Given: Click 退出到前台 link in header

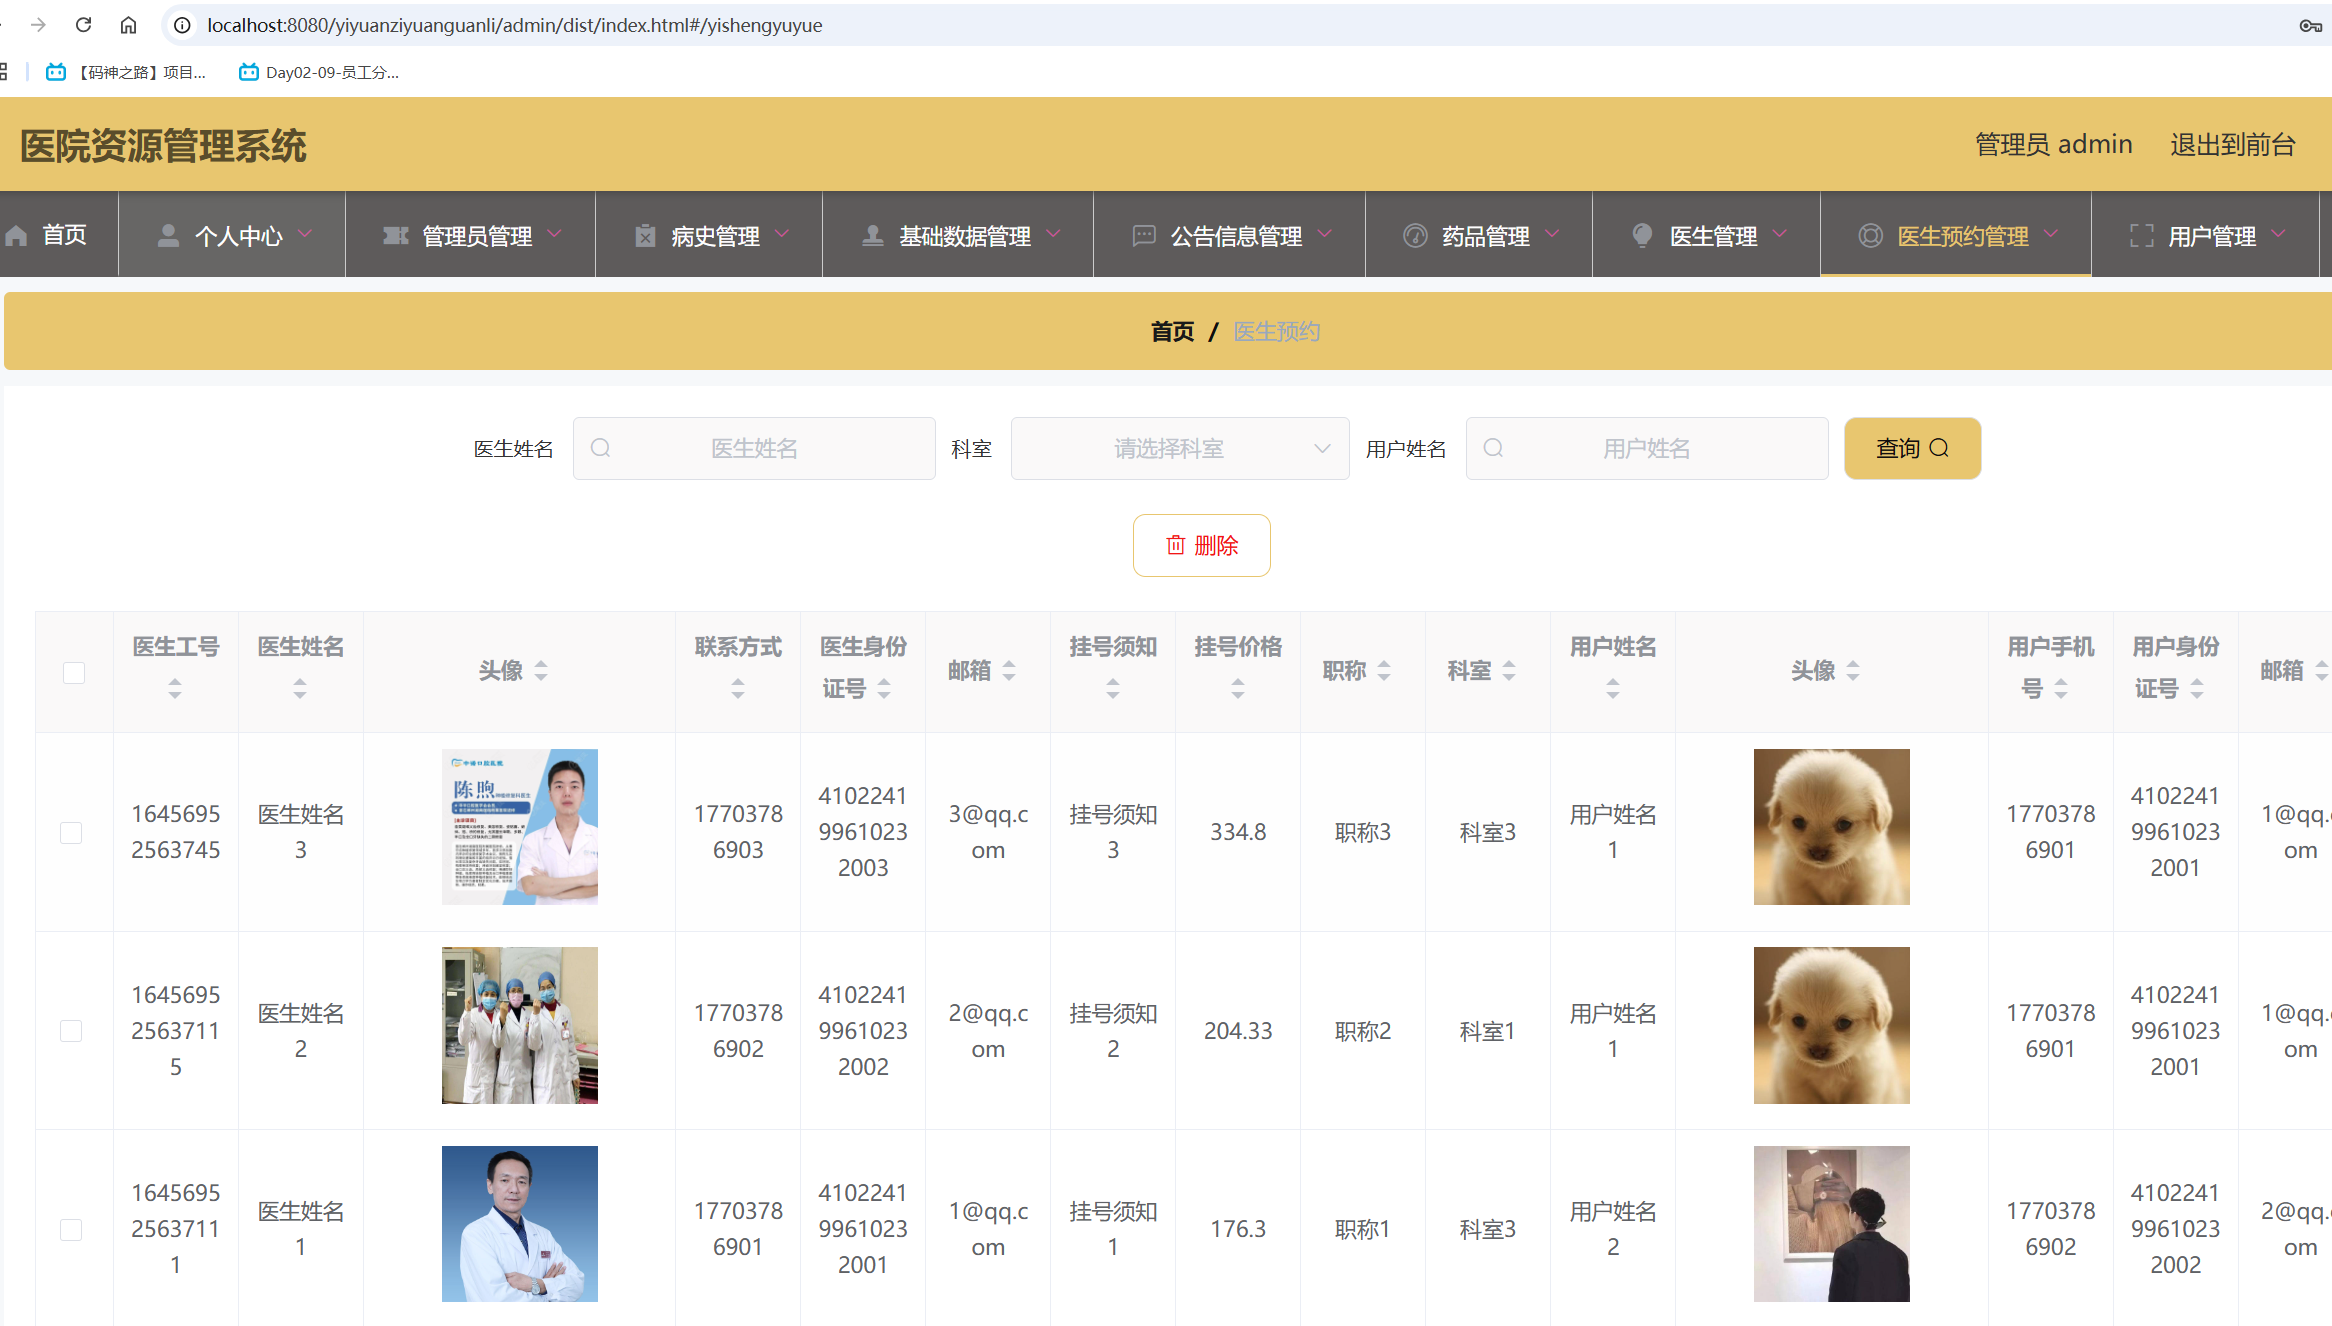Looking at the screenshot, I should coord(2232,145).
